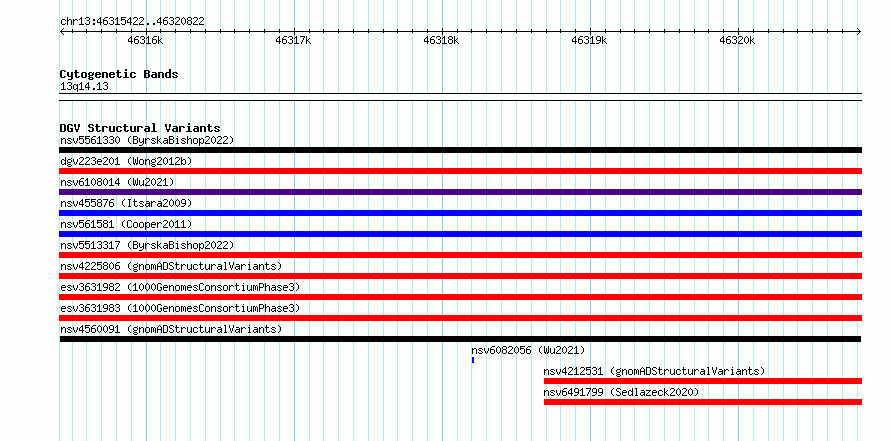Open dgv223e201 (Wong2012b) variant label
This screenshot has width=890, height=441.
(126, 161)
